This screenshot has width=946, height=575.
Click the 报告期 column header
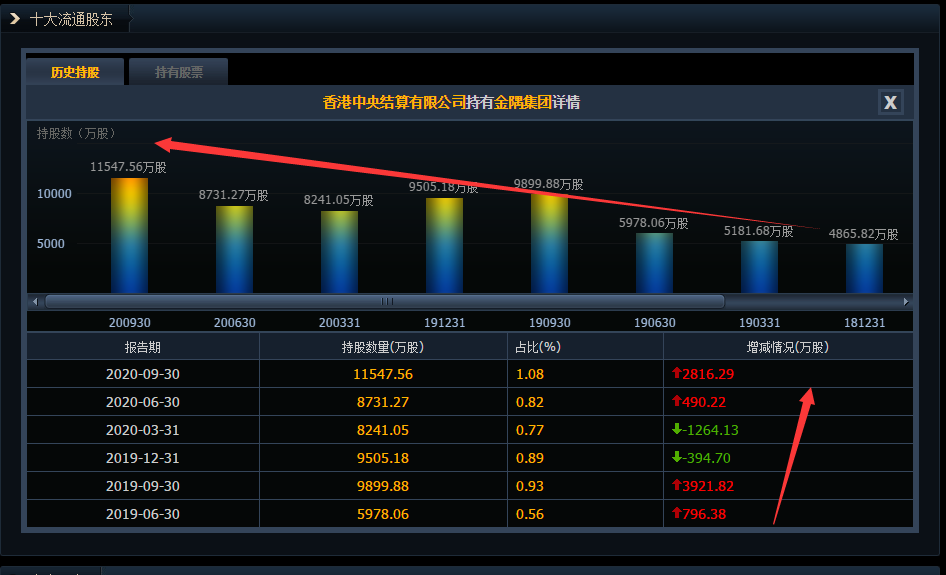[x=143, y=347]
